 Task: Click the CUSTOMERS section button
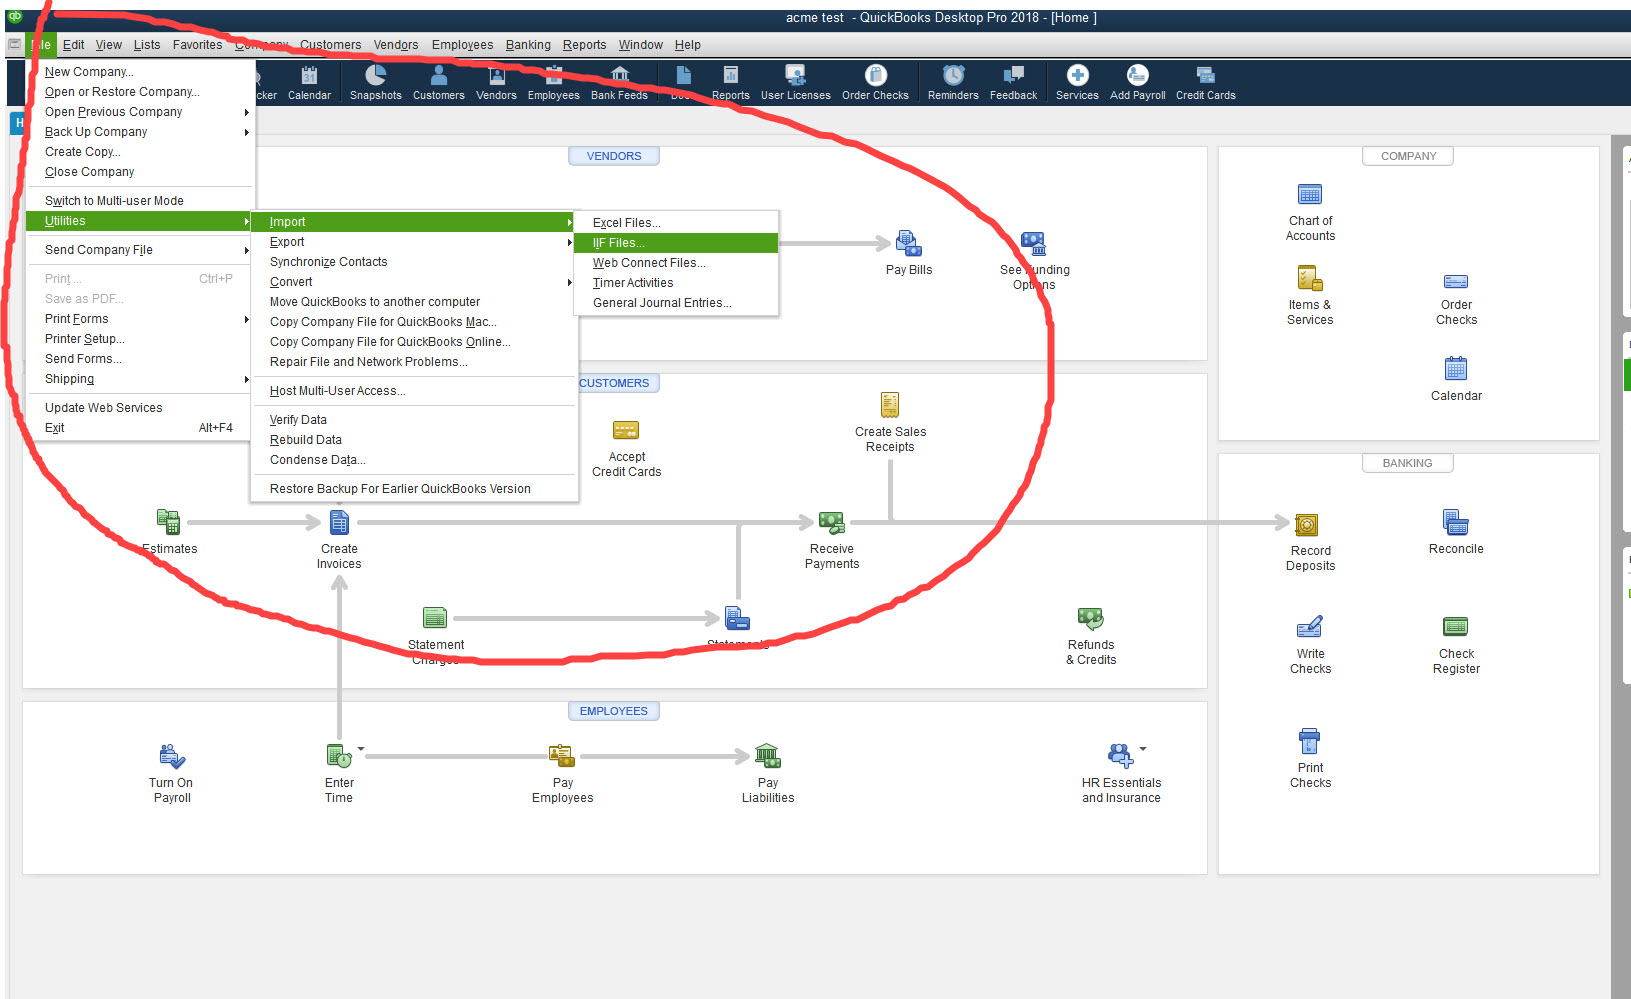coord(614,383)
